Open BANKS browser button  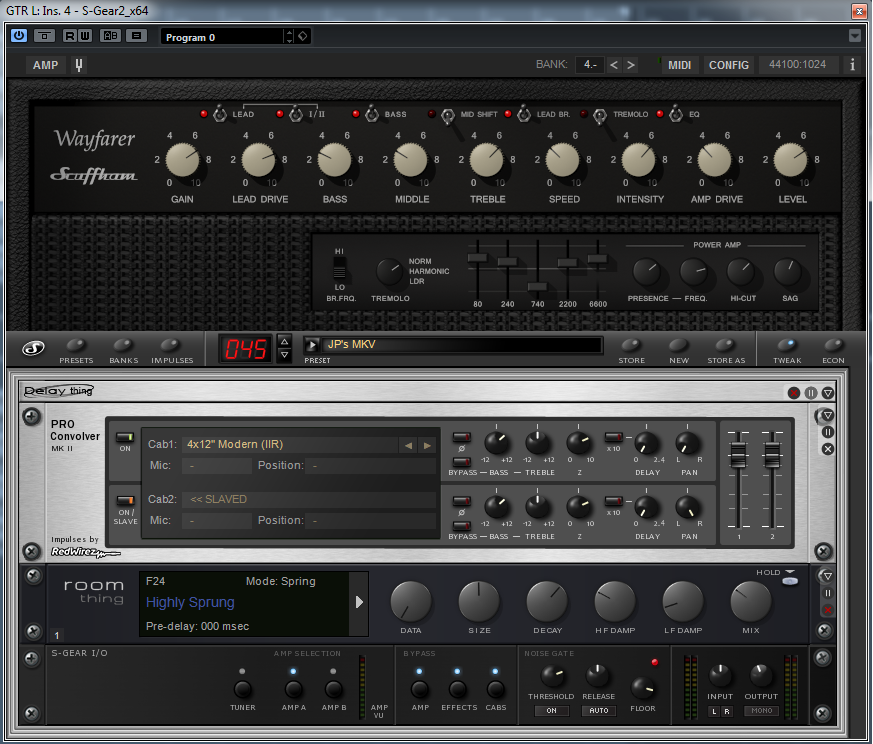[123, 346]
